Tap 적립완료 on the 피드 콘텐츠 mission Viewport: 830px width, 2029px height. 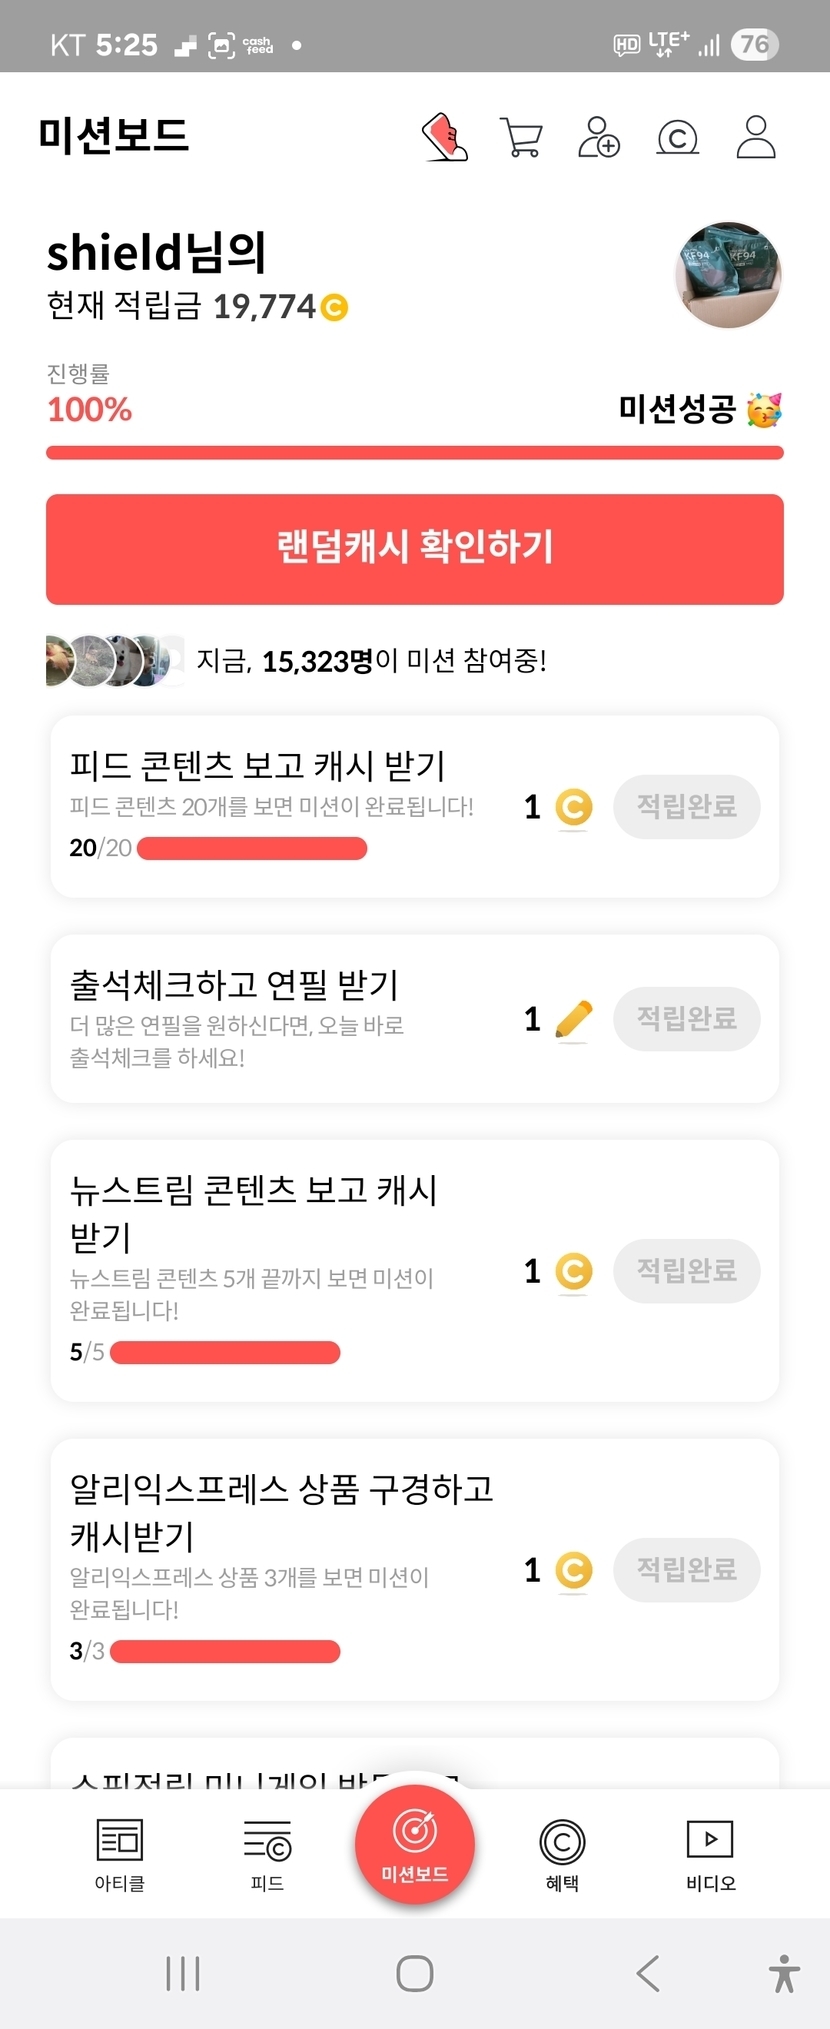point(687,807)
